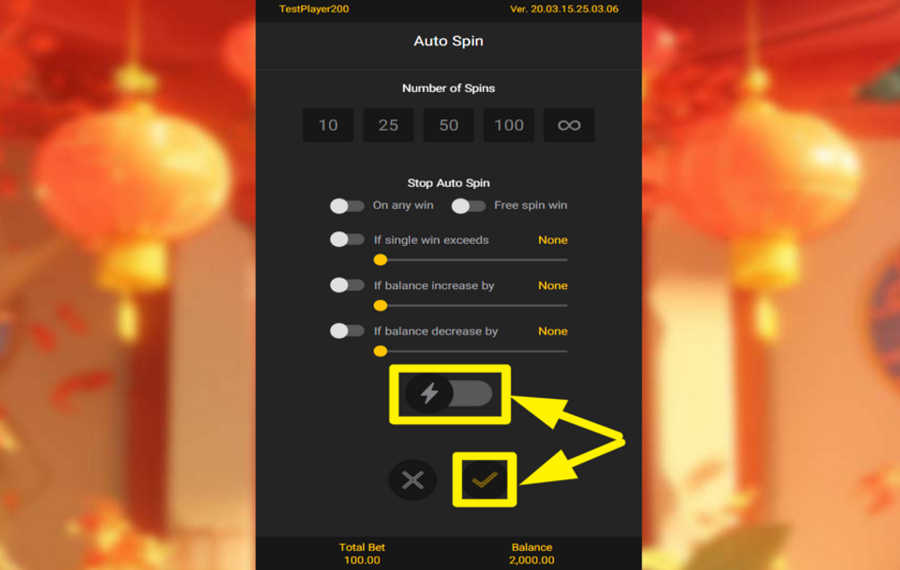
Task: Click the Total Bet 100.00 display
Action: 362,553
